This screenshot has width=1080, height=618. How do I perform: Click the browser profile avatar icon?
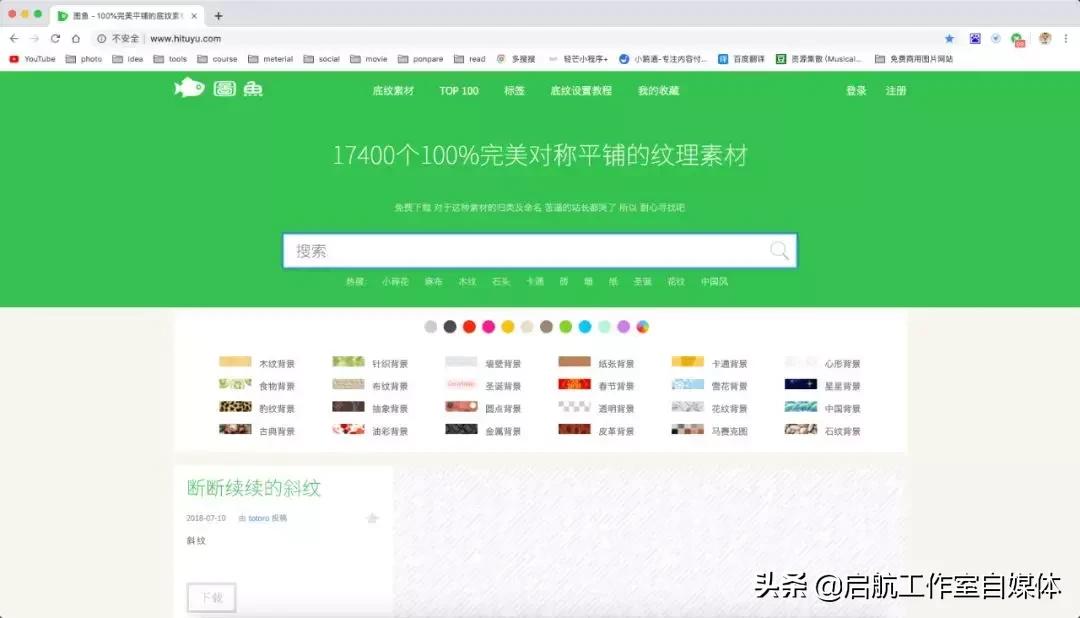(x=1047, y=37)
